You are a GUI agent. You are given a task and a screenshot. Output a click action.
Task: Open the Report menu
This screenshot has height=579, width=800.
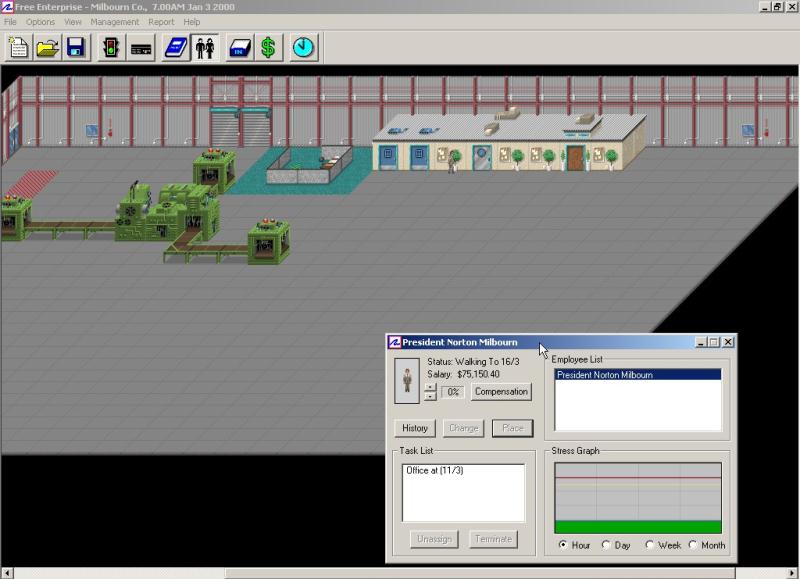click(x=160, y=22)
